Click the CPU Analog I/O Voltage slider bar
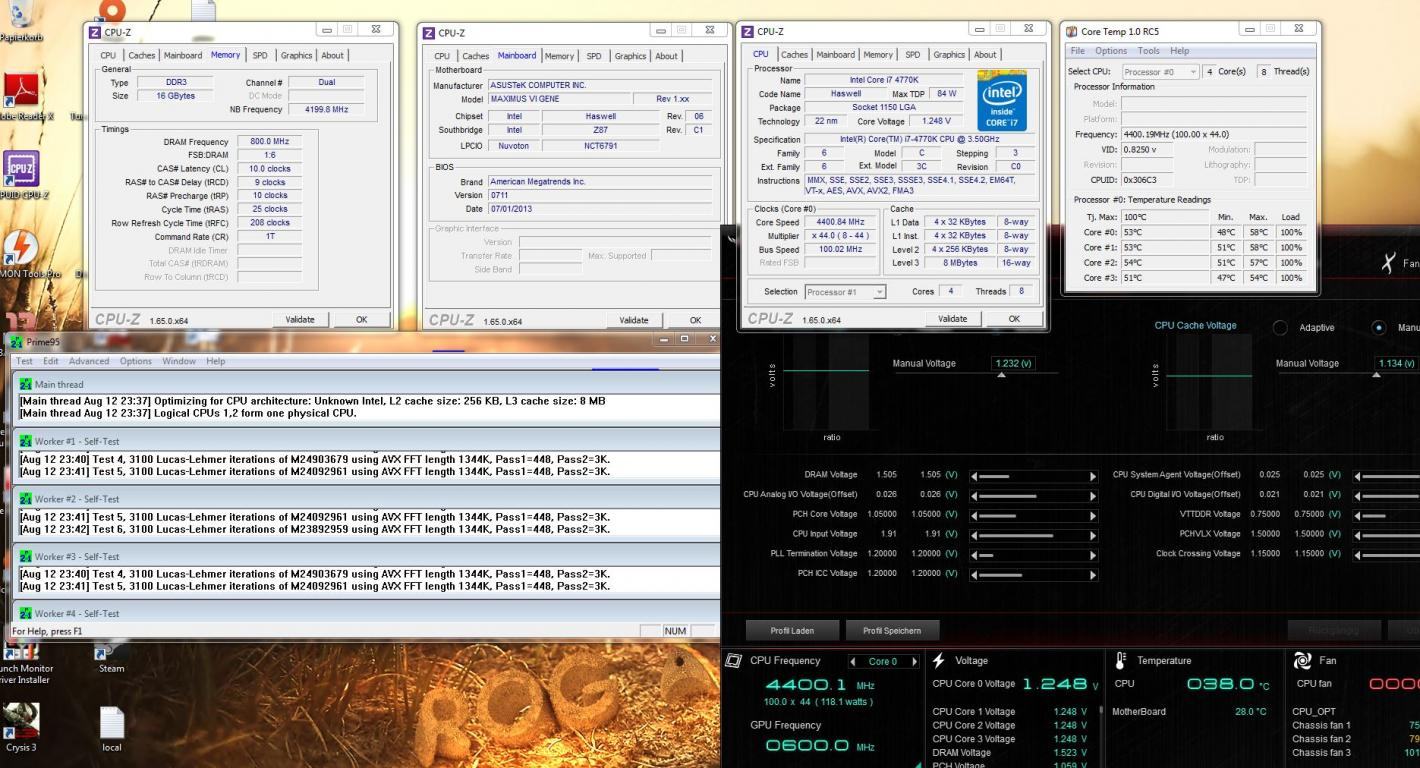Viewport: 1420px width, 768px height. click(x=1033, y=495)
